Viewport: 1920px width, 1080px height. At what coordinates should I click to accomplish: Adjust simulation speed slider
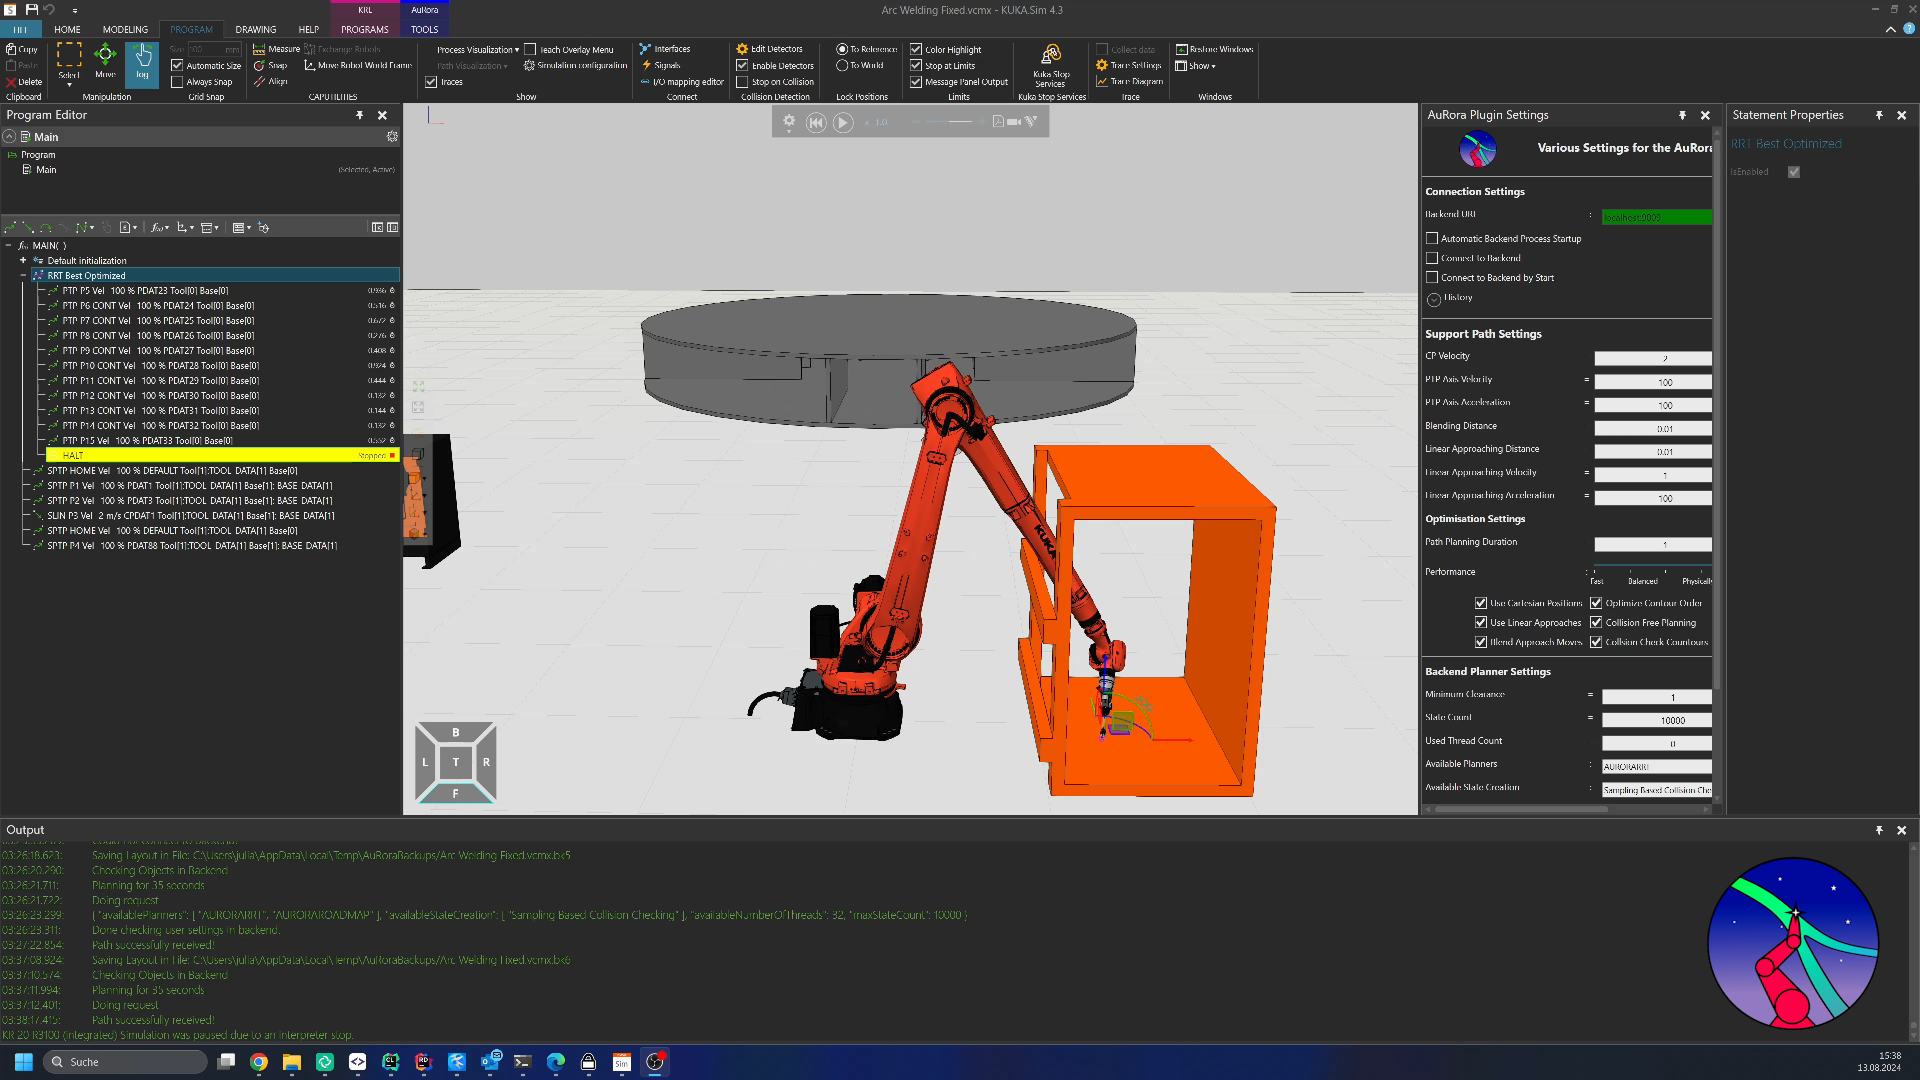[947, 122]
